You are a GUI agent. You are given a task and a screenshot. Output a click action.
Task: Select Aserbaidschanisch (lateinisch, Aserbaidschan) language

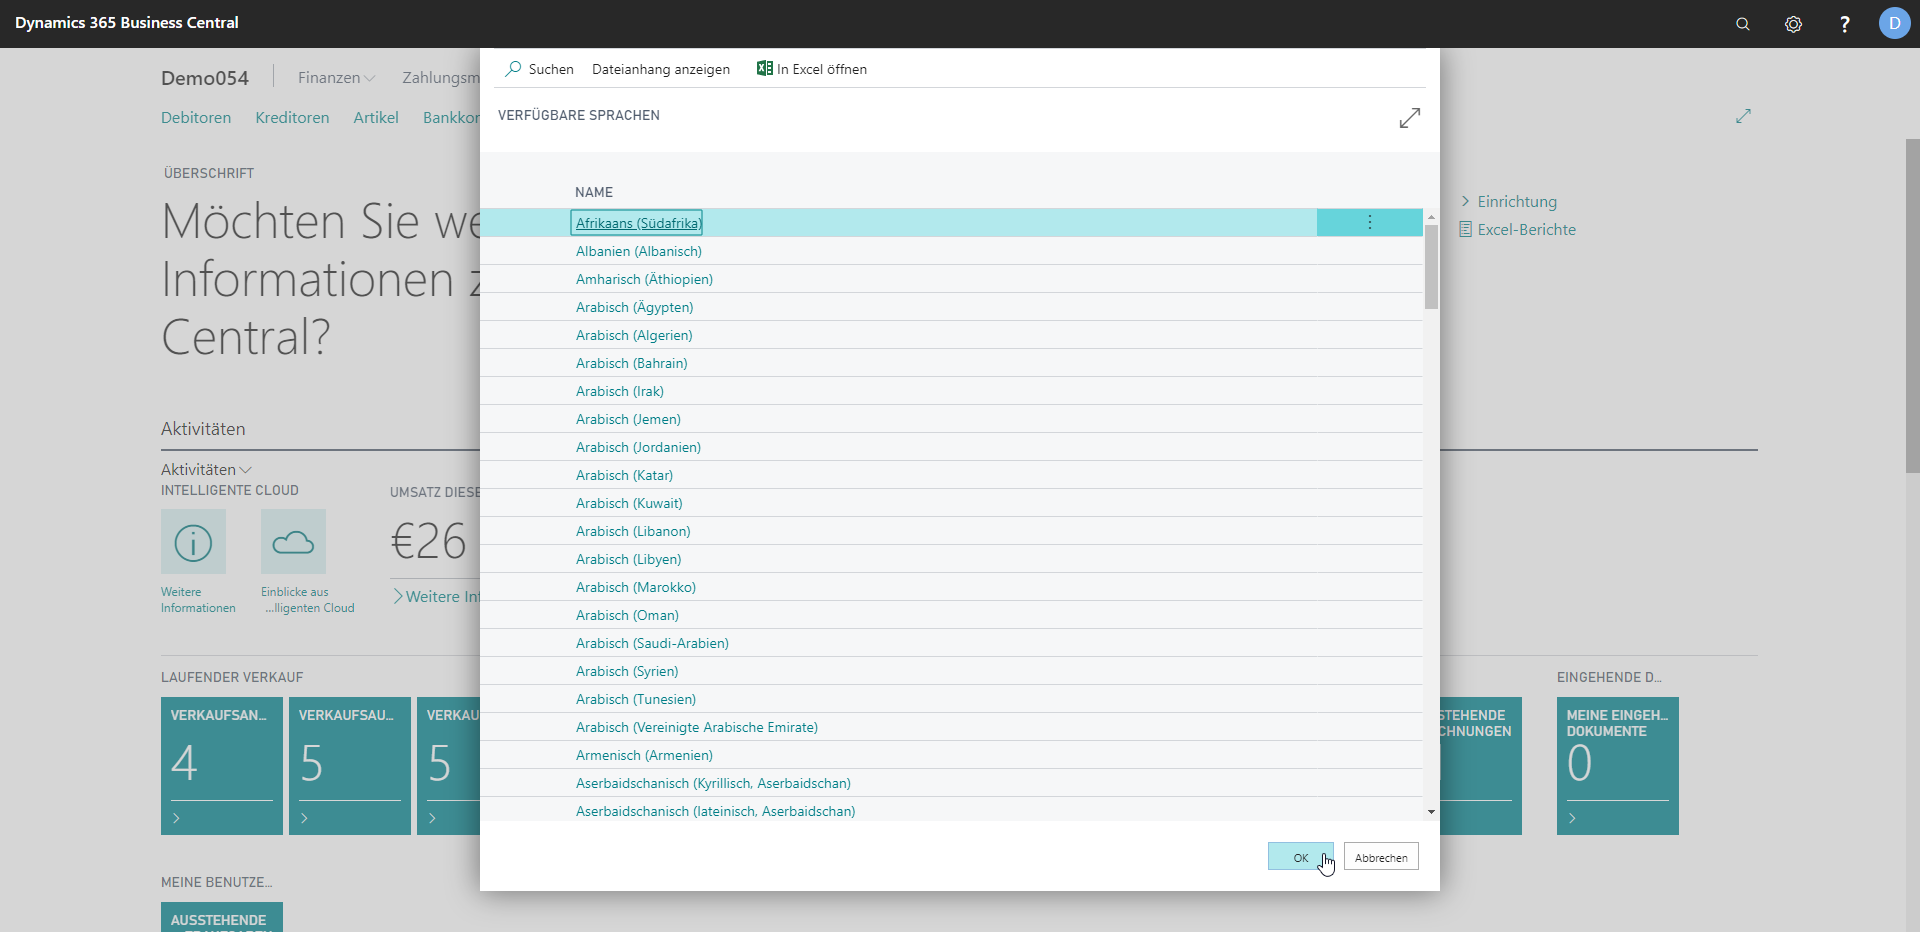click(x=715, y=811)
